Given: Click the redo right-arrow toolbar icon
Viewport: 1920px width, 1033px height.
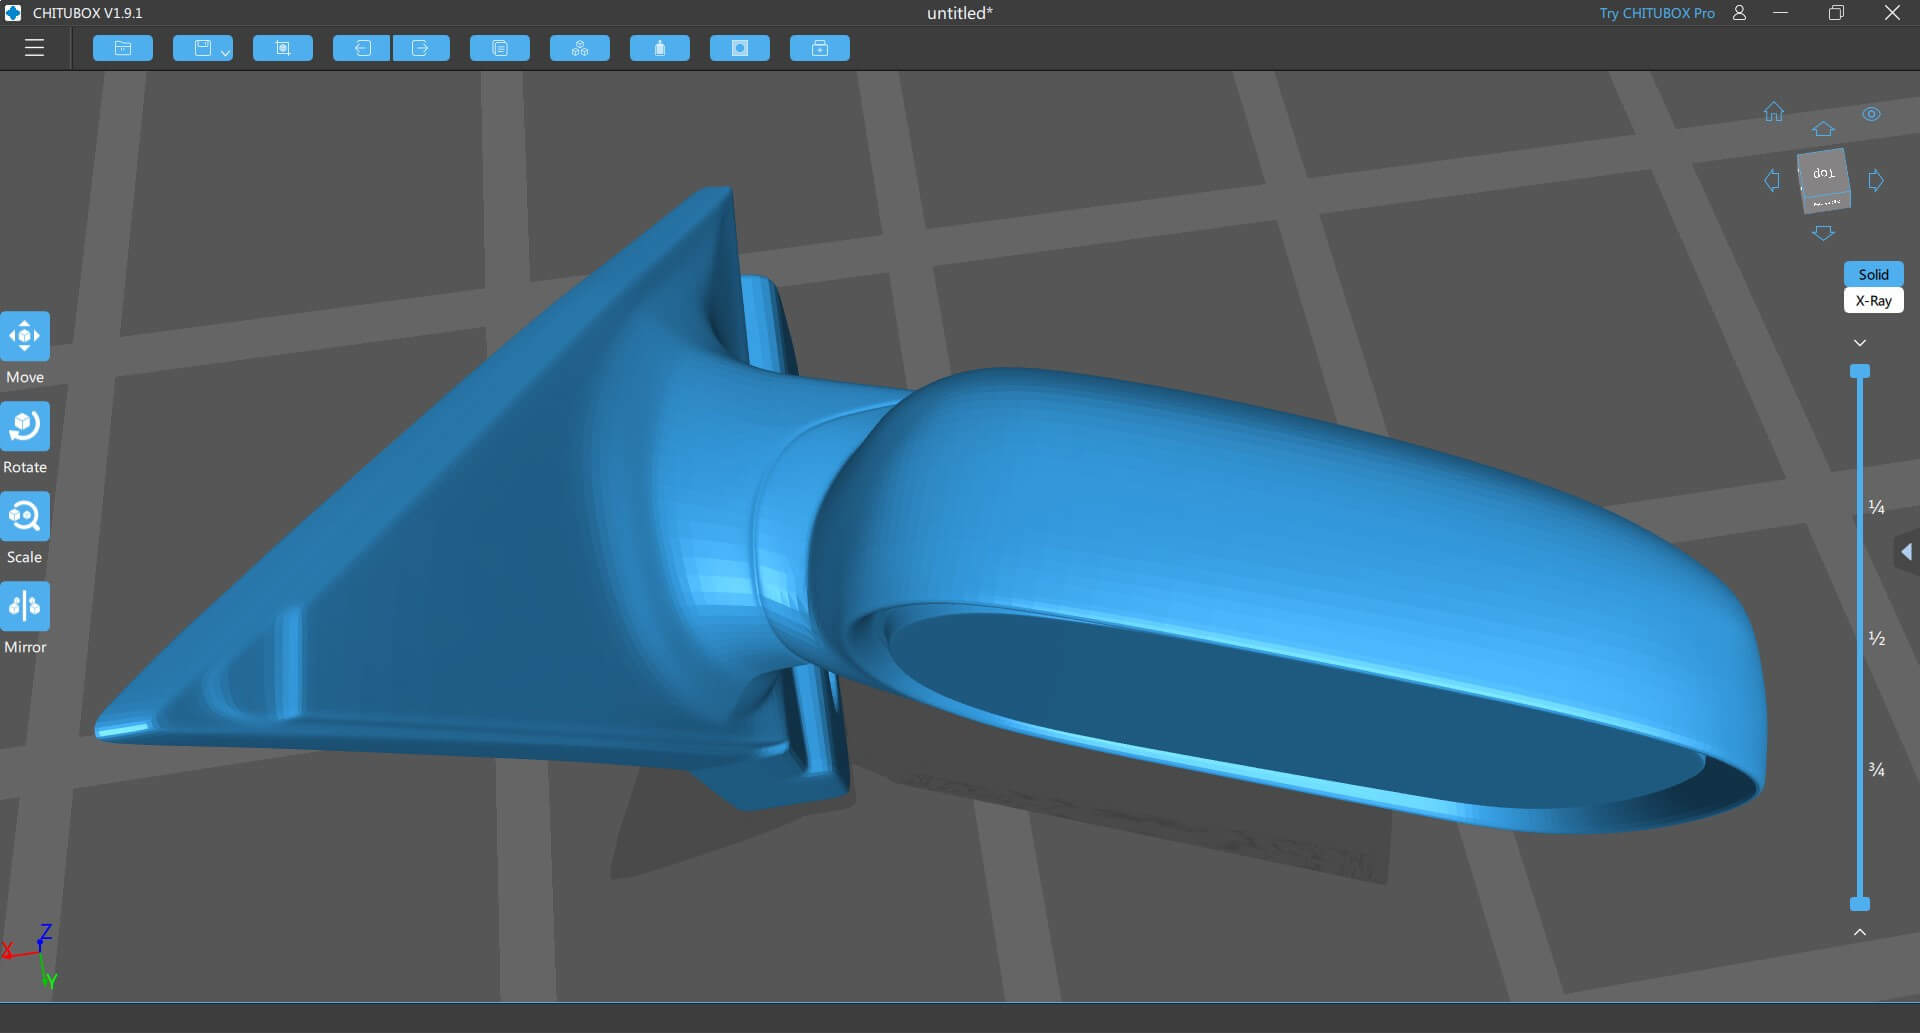Looking at the screenshot, I should click(x=420, y=48).
